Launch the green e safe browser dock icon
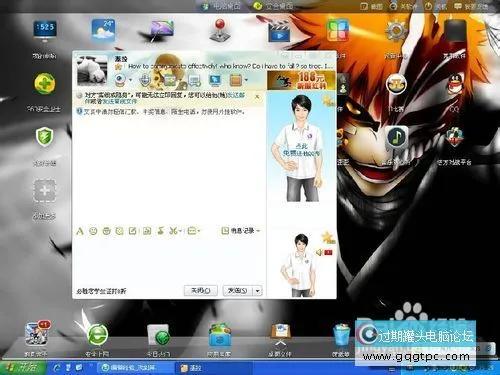This screenshot has height=375, width=500. [97, 334]
